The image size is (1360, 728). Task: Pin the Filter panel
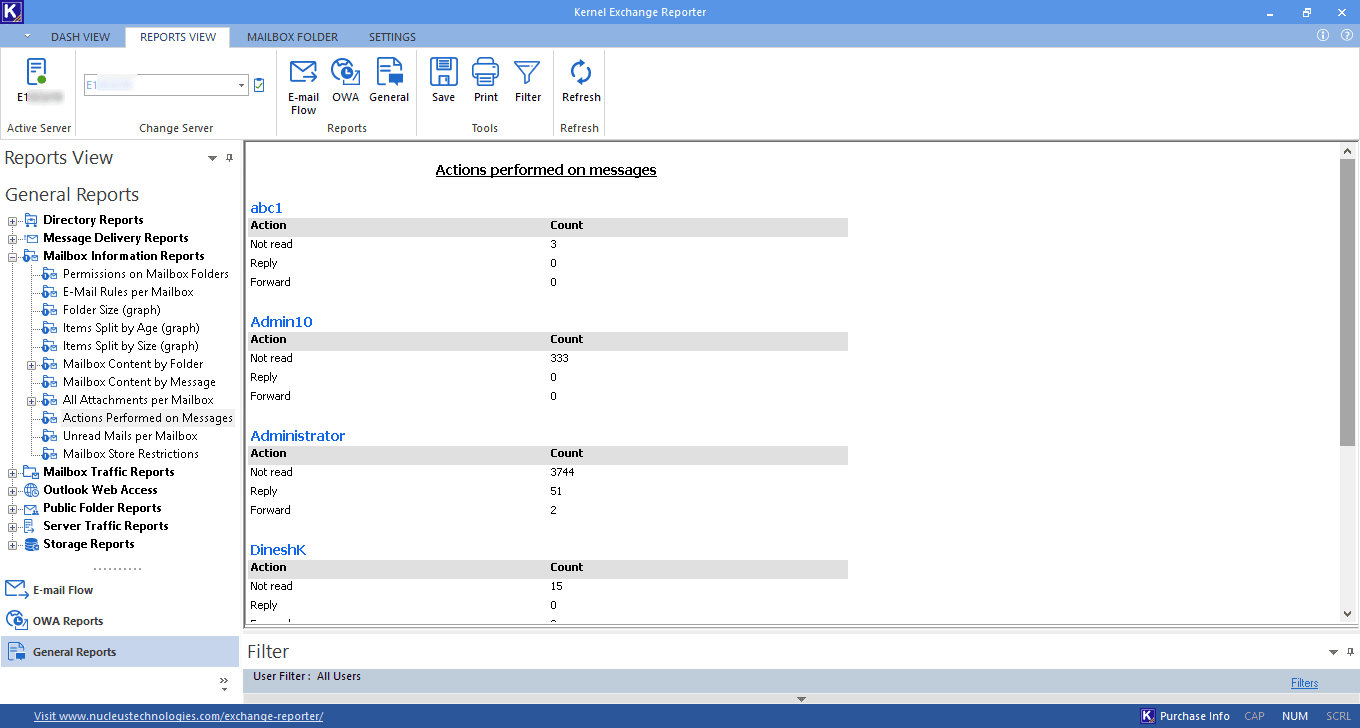(1350, 652)
